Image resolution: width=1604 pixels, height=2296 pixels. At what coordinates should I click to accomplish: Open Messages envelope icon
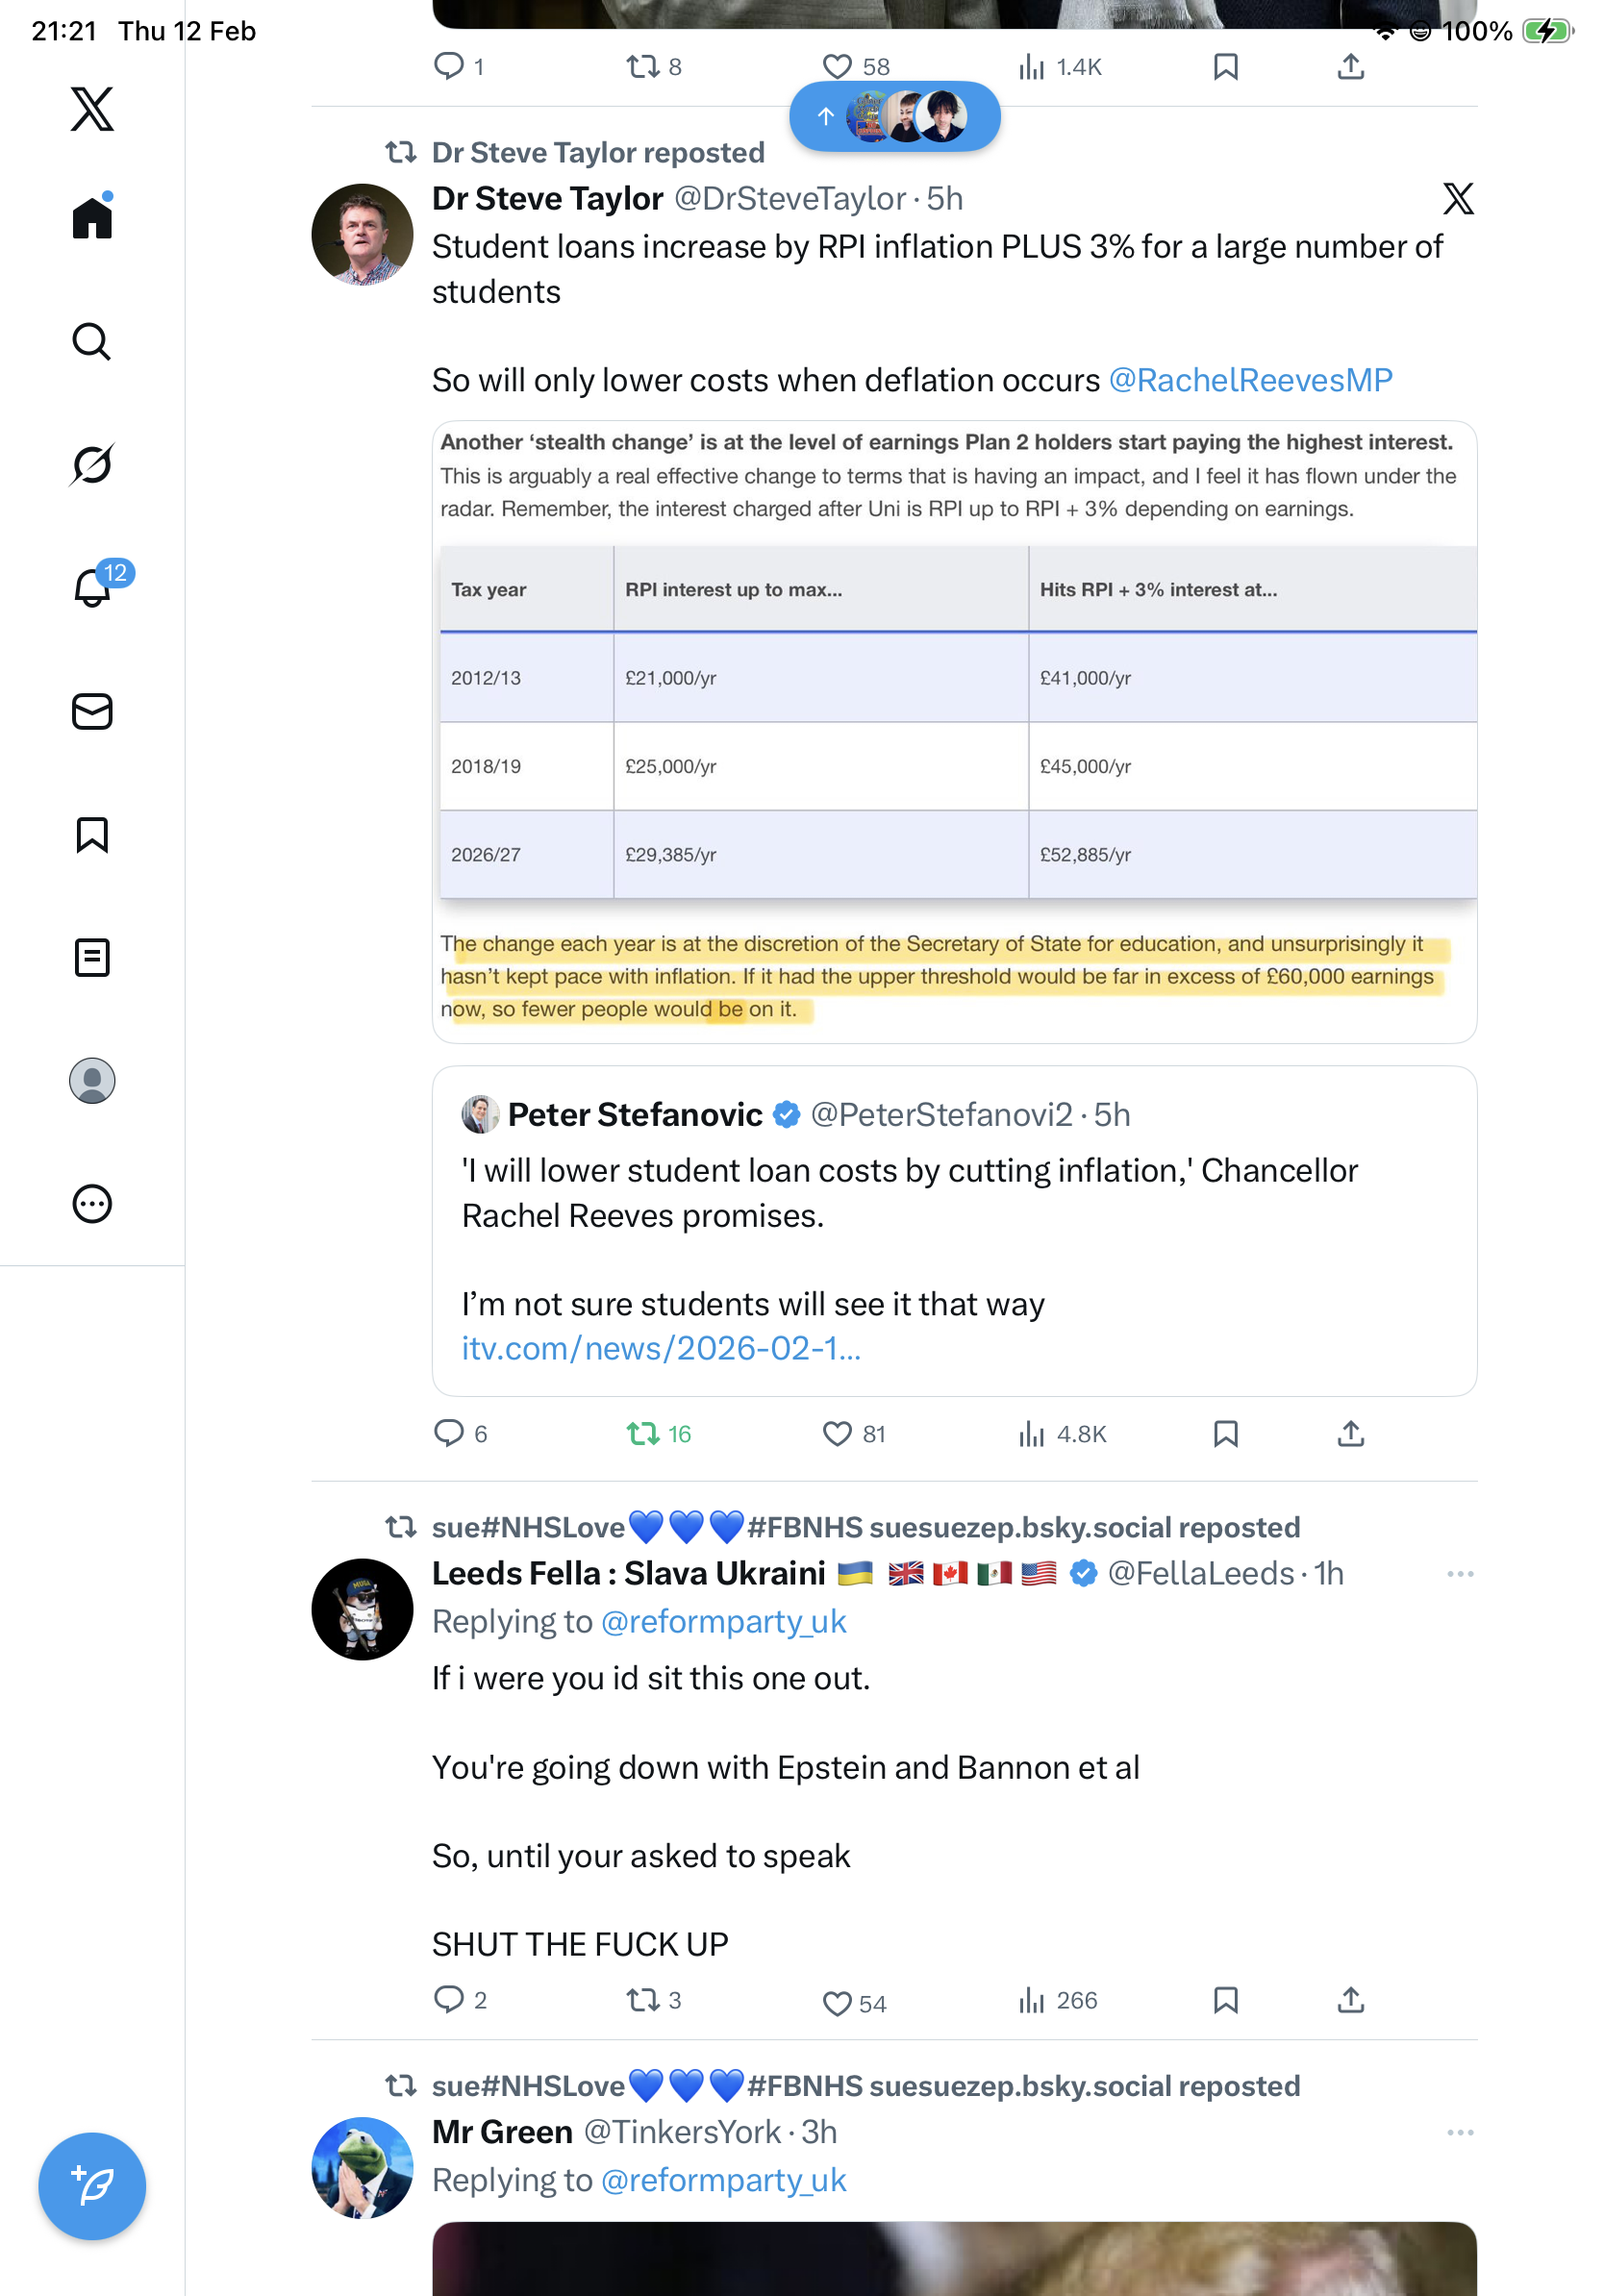point(92,712)
